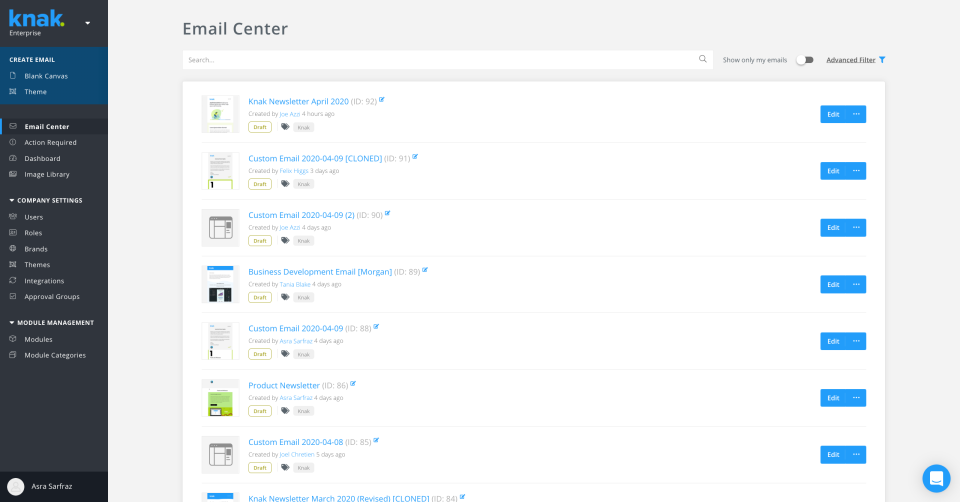Edit Custom Email 2020-04-09 (2)

pos(833,228)
